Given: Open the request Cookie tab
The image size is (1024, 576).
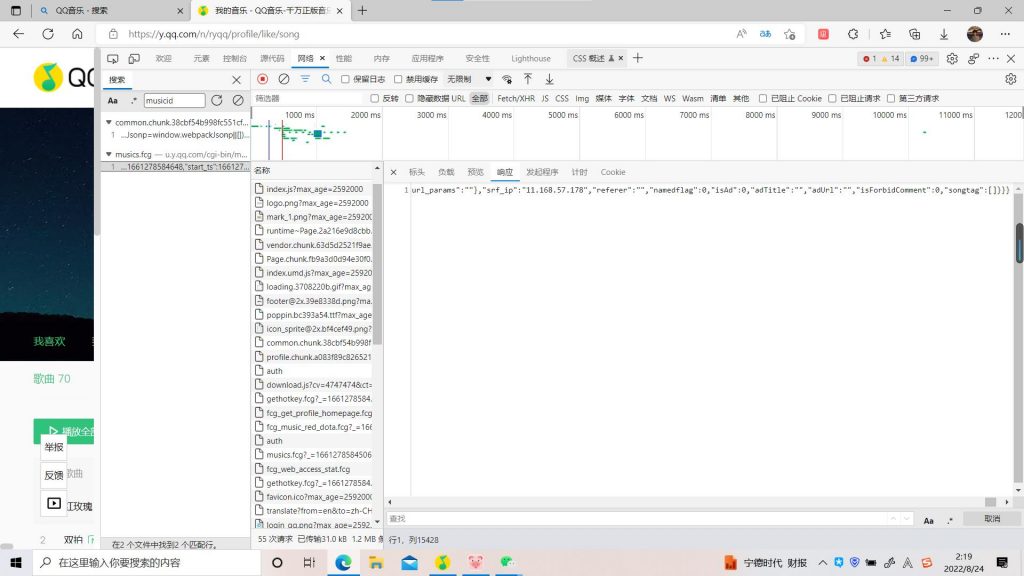Looking at the screenshot, I should pyautogui.click(x=613, y=172).
